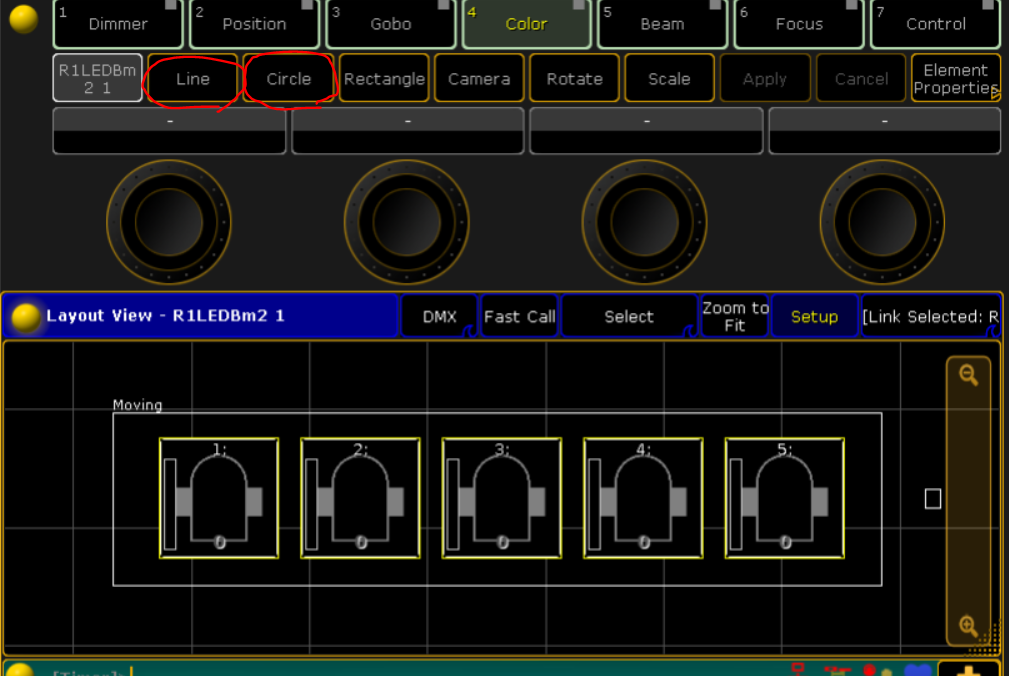This screenshot has width=1009, height=676.
Task: Click the third encoder label bar
Action: point(646,131)
